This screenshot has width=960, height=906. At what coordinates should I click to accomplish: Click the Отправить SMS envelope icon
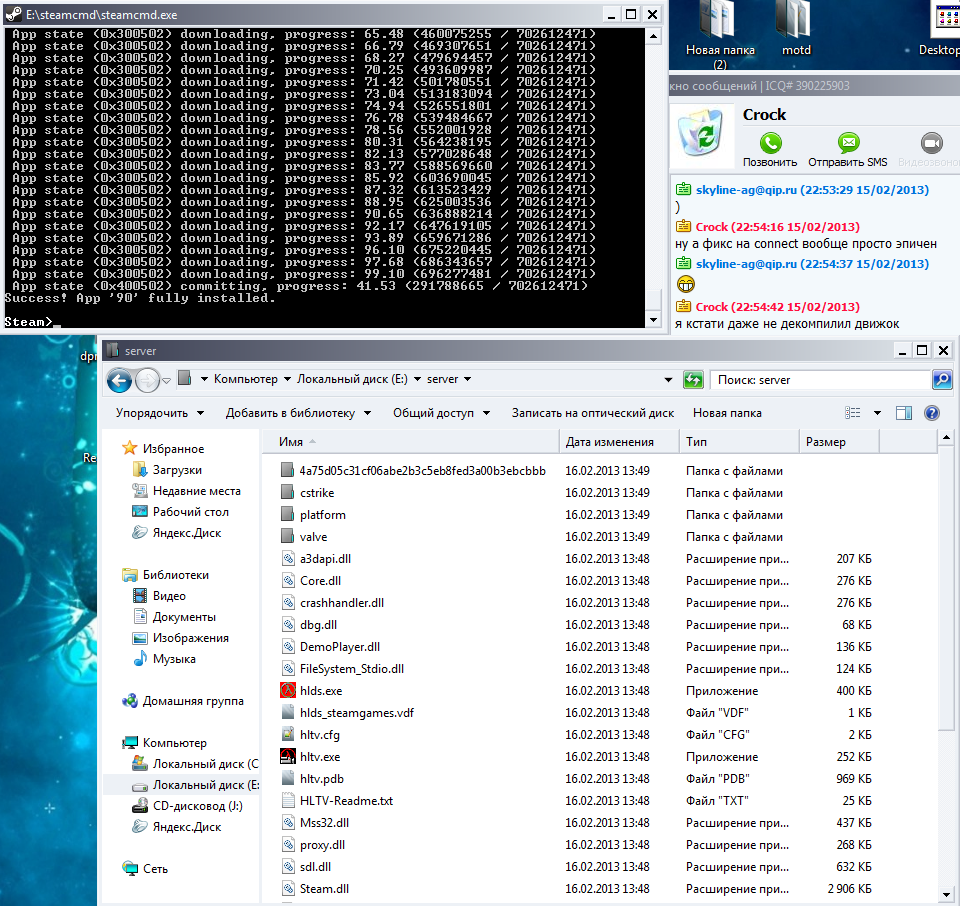coord(848,143)
